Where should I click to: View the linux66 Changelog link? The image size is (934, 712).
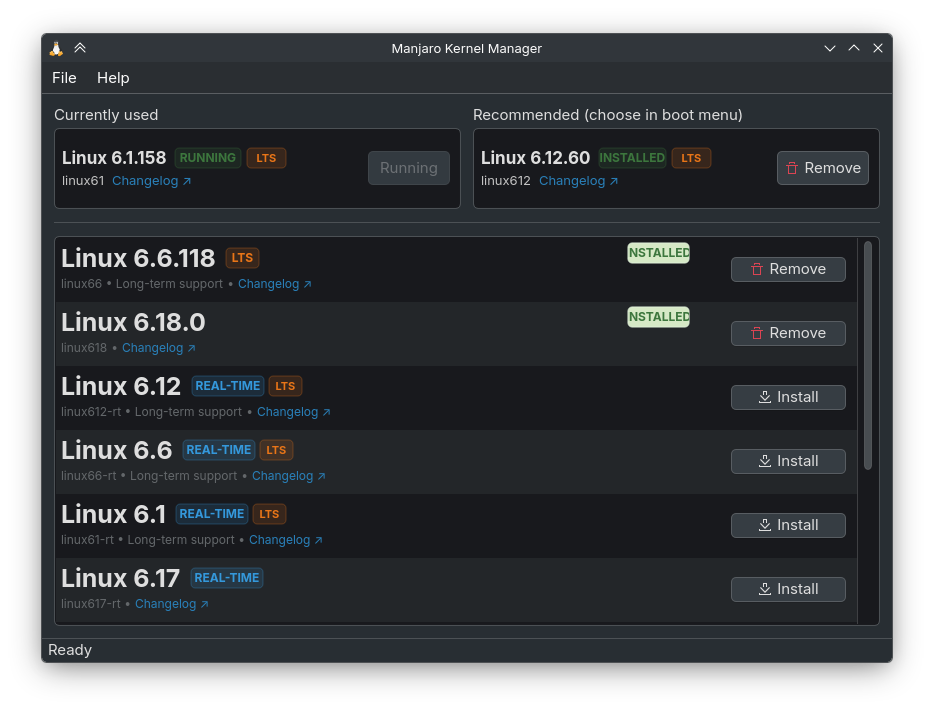[x=274, y=284]
